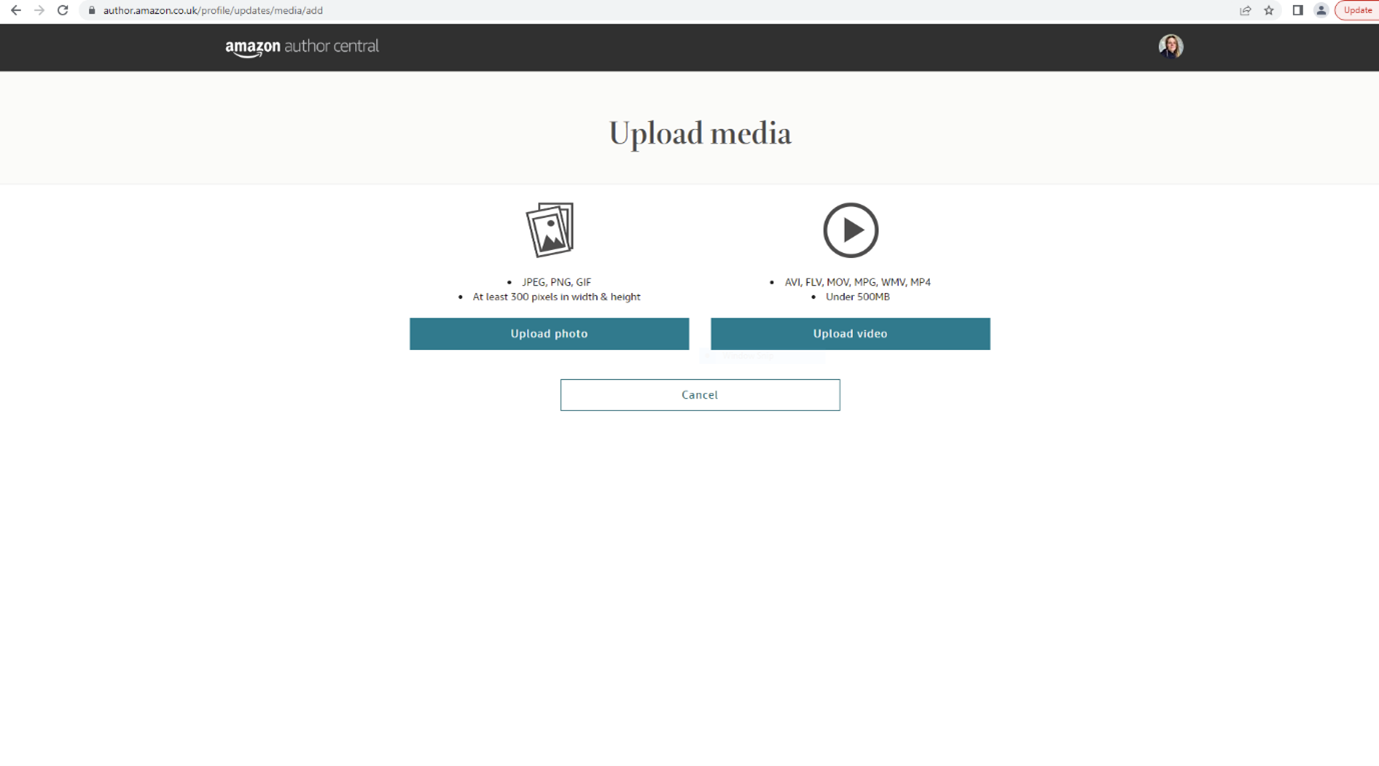The height and width of the screenshot is (766, 1379).
Task: Go back to the previous page
Action: (x=16, y=11)
